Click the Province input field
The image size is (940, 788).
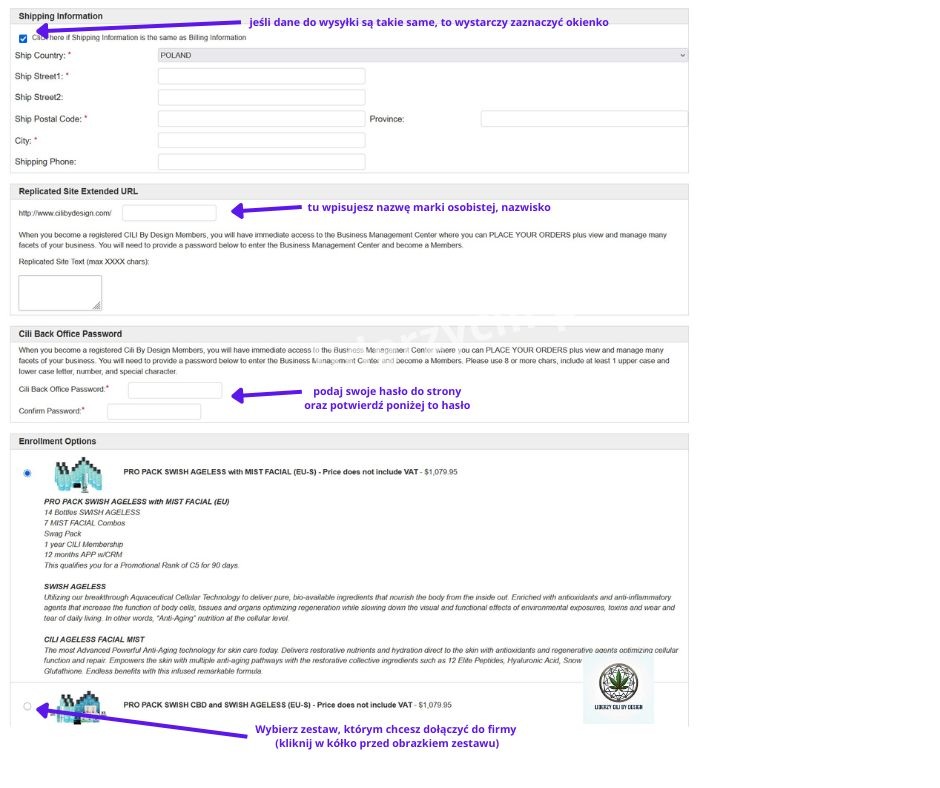[x=584, y=119]
